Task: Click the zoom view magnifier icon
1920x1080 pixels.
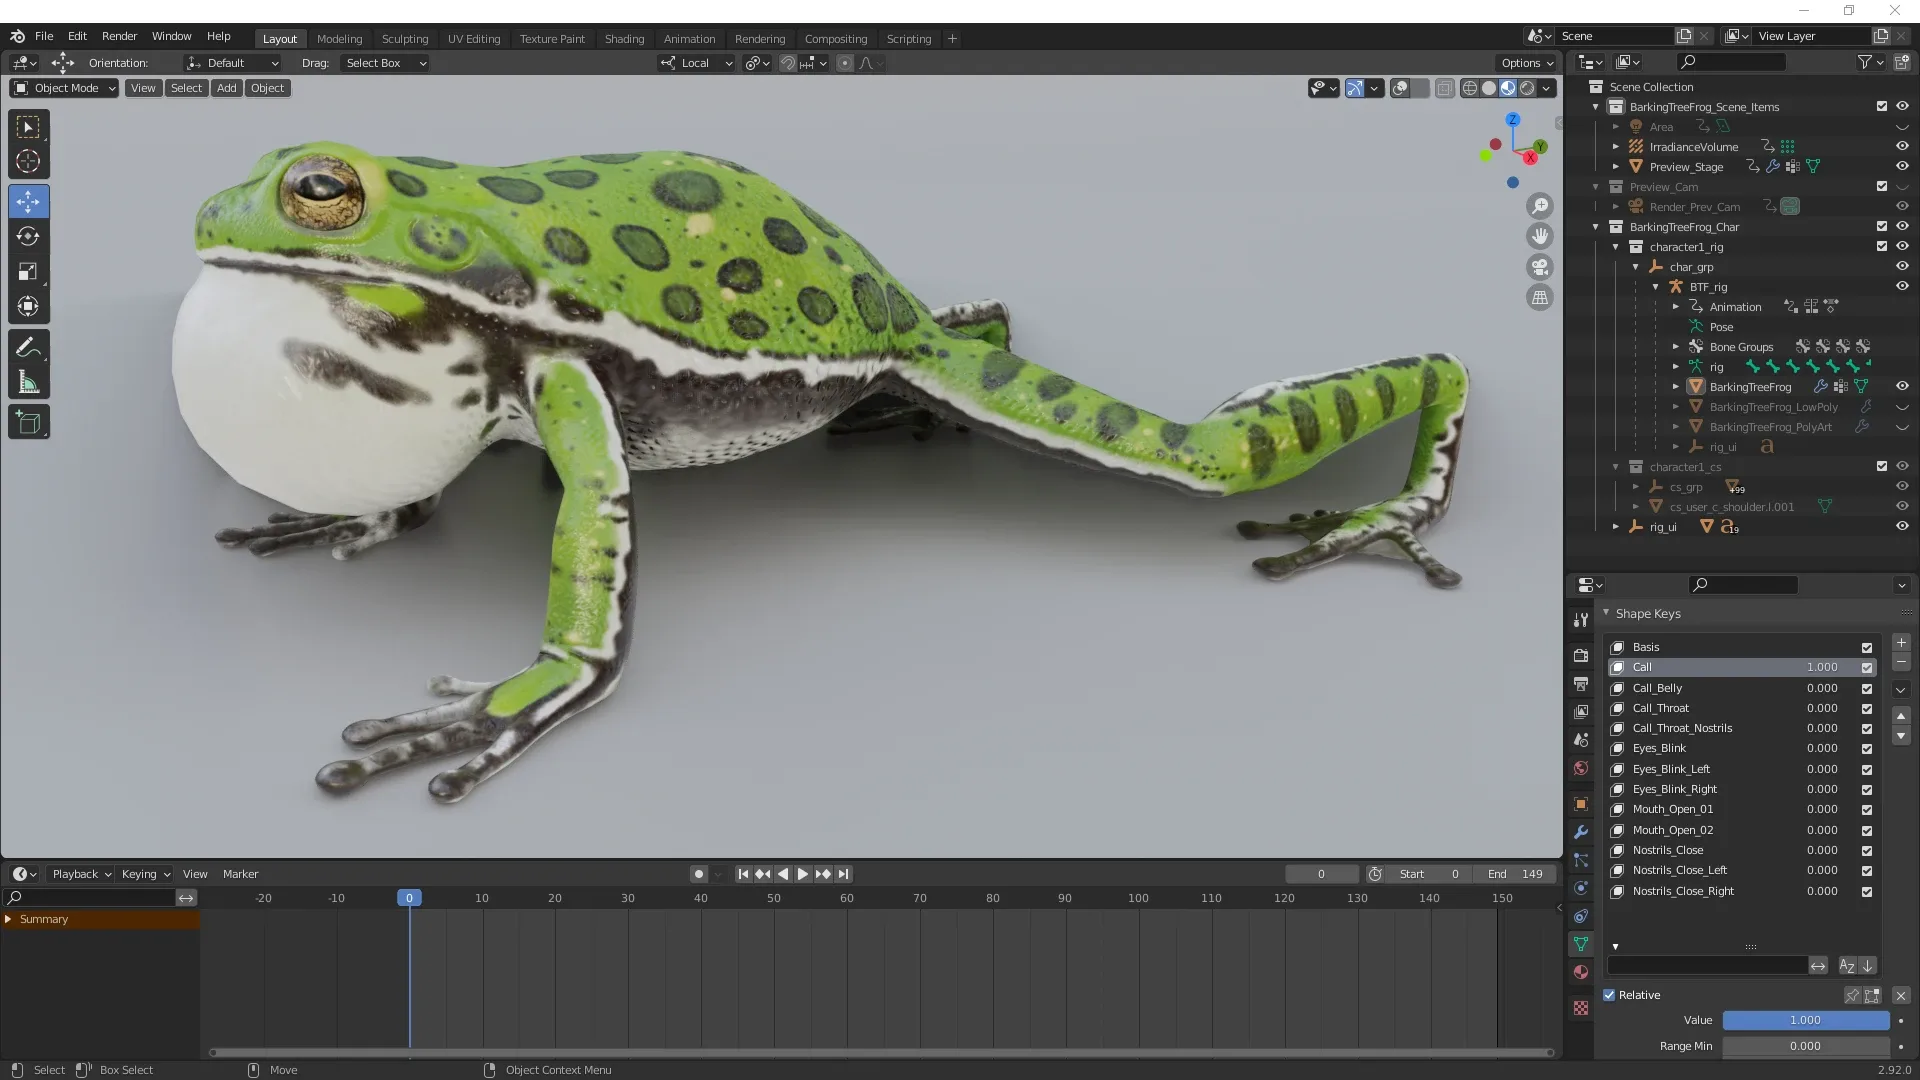Action: tap(1540, 206)
